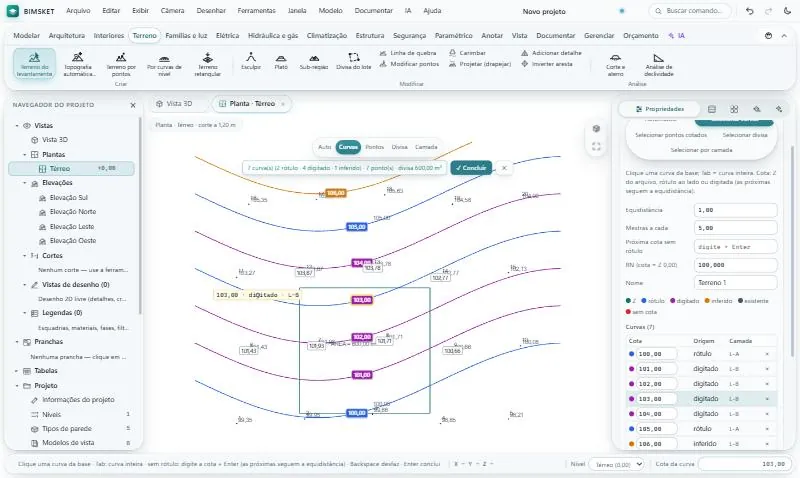Collapse the Vistas de desenho tree node

(x=24, y=285)
